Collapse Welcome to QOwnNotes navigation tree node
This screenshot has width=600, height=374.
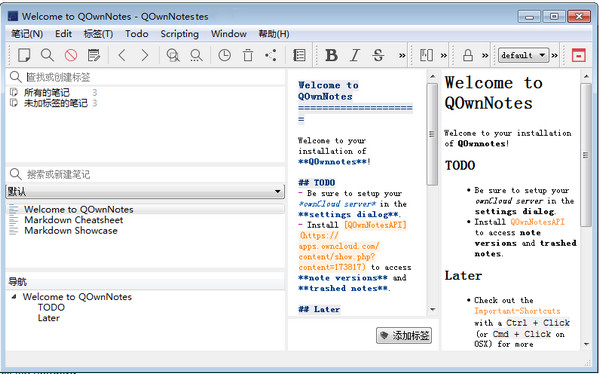tap(14, 297)
